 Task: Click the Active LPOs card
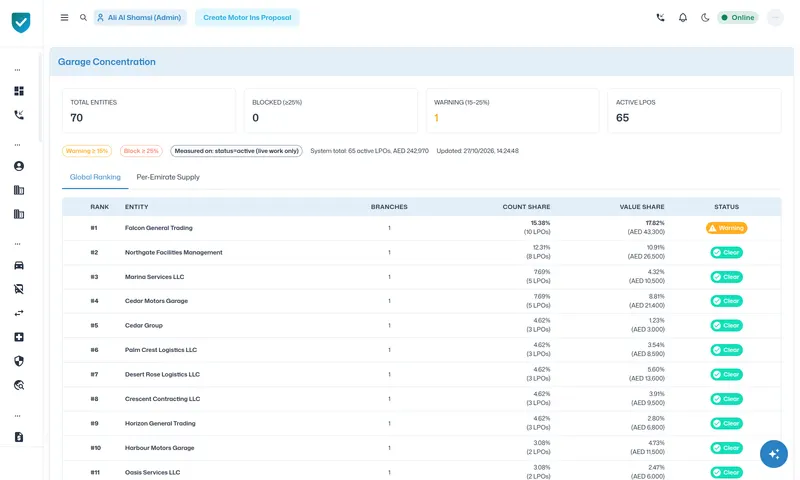point(694,111)
